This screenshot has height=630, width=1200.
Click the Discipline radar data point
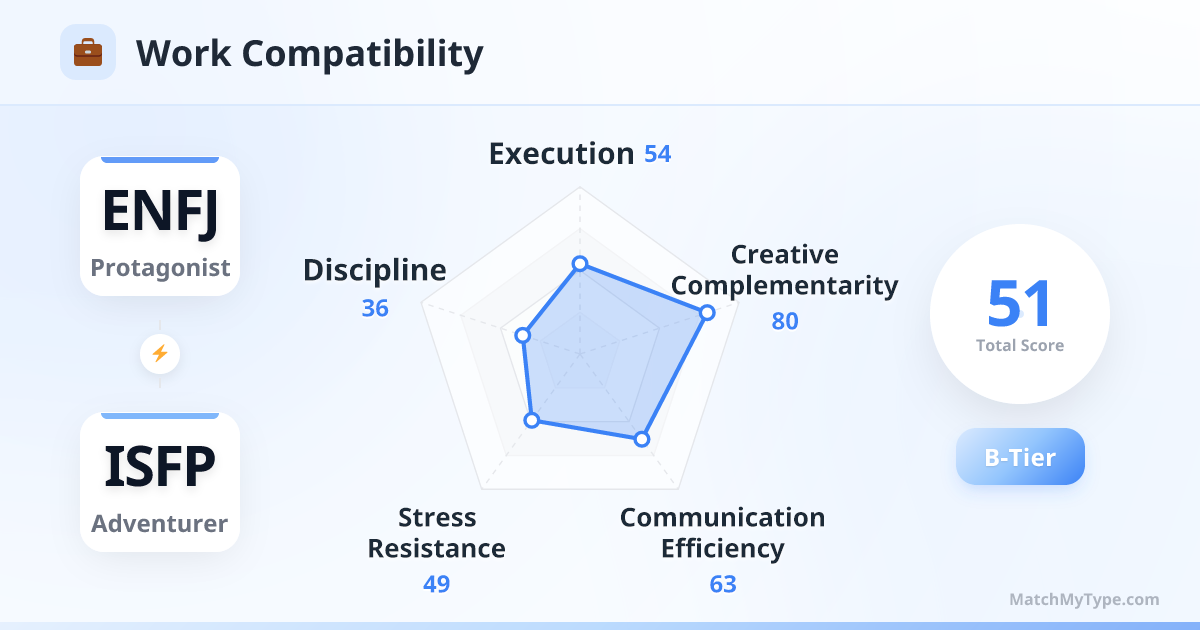click(x=521, y=335)
